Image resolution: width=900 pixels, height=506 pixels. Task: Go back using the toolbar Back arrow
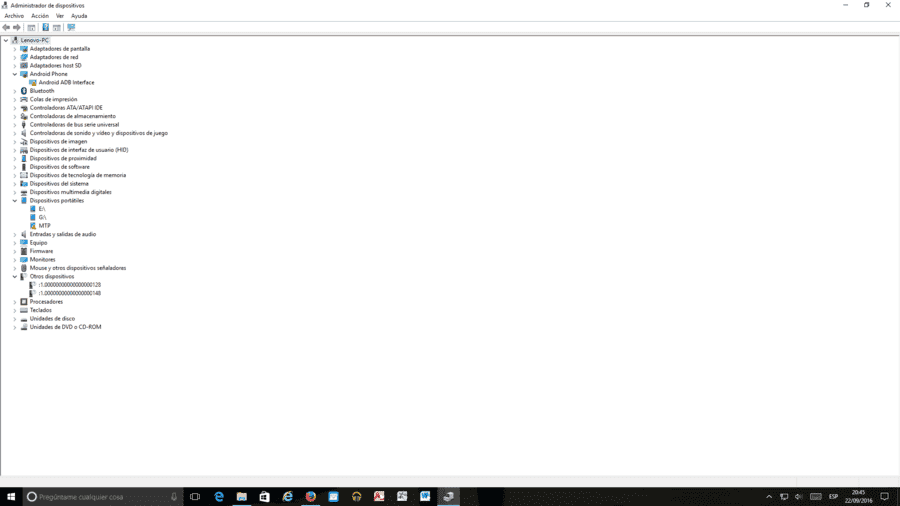point(6,28)
